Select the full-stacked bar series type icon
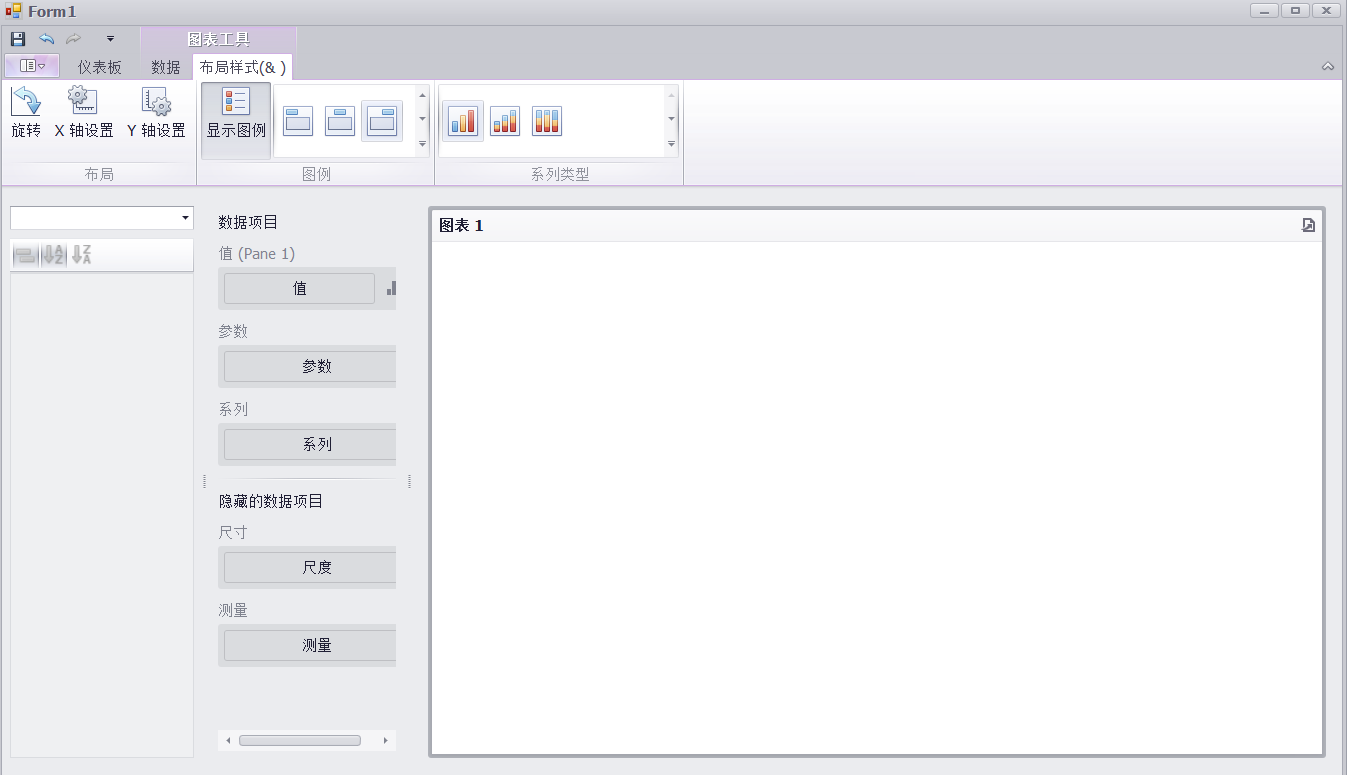The image size is (1347, 775). 547,121
